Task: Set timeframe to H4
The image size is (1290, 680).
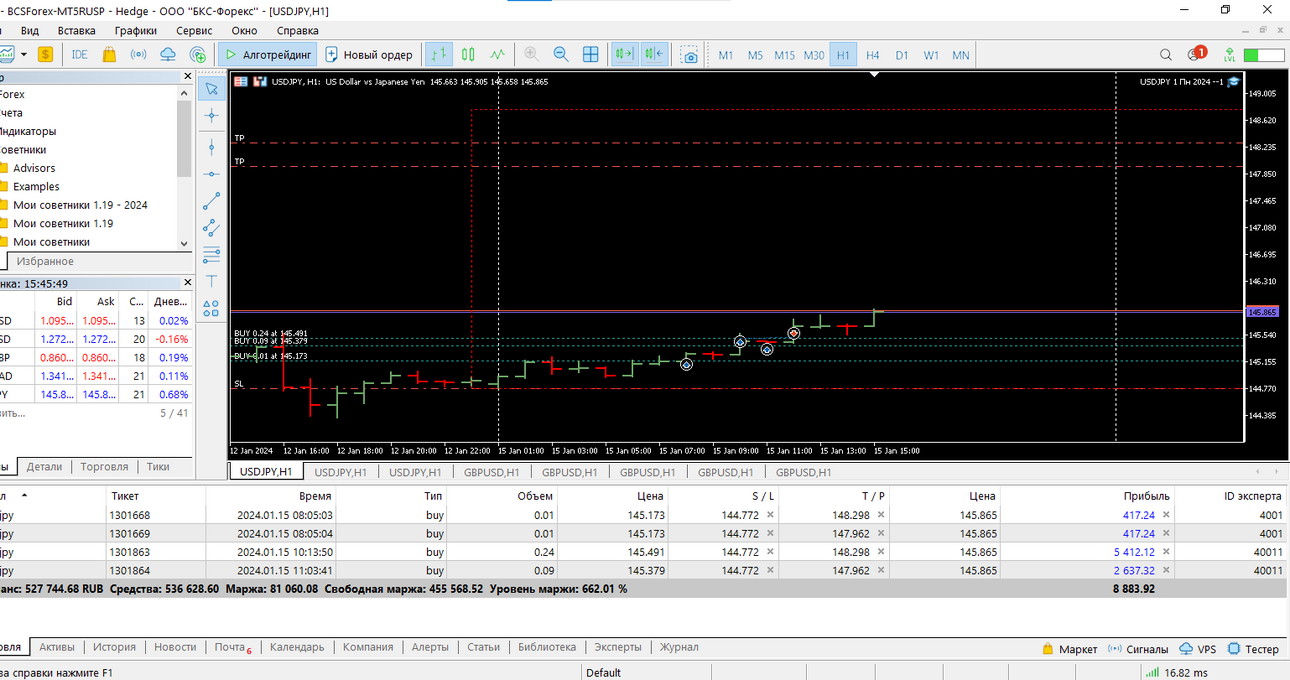Action: tap(873, 55)
